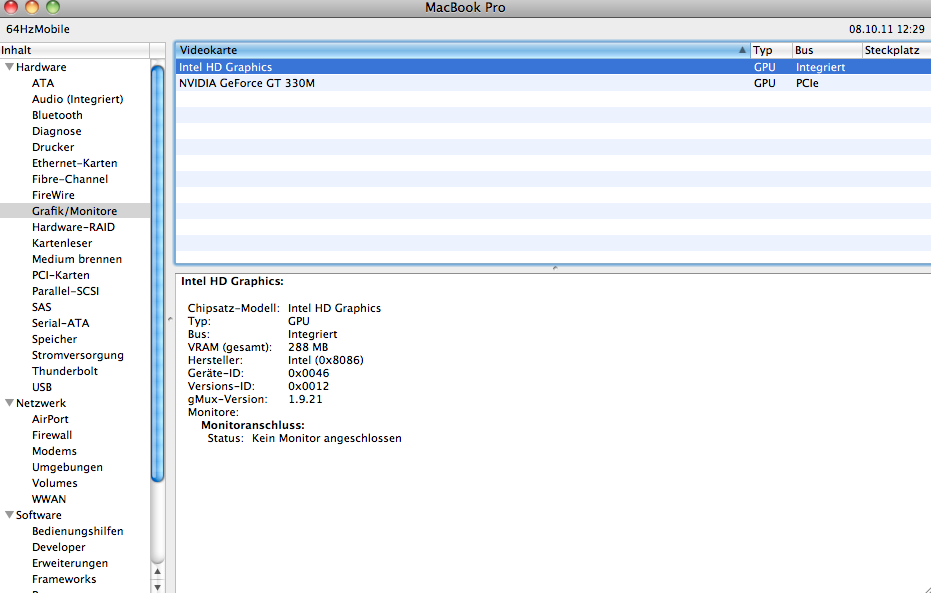The height and width of the screenshot is (593, 931).
Task: Select Fibre-Channel entry
Action: (x=69, y=179)
